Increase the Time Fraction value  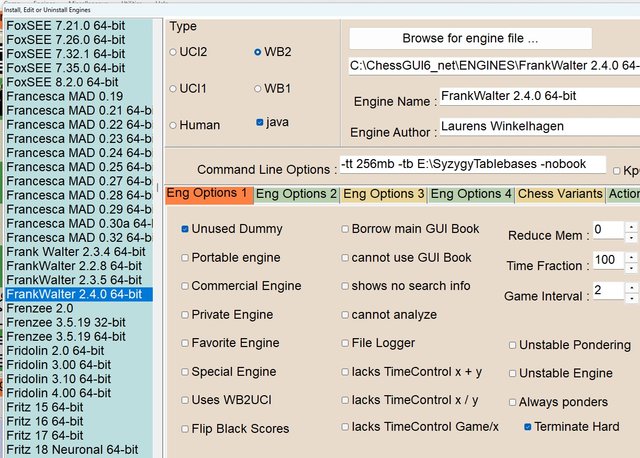[x=631, y=258]
